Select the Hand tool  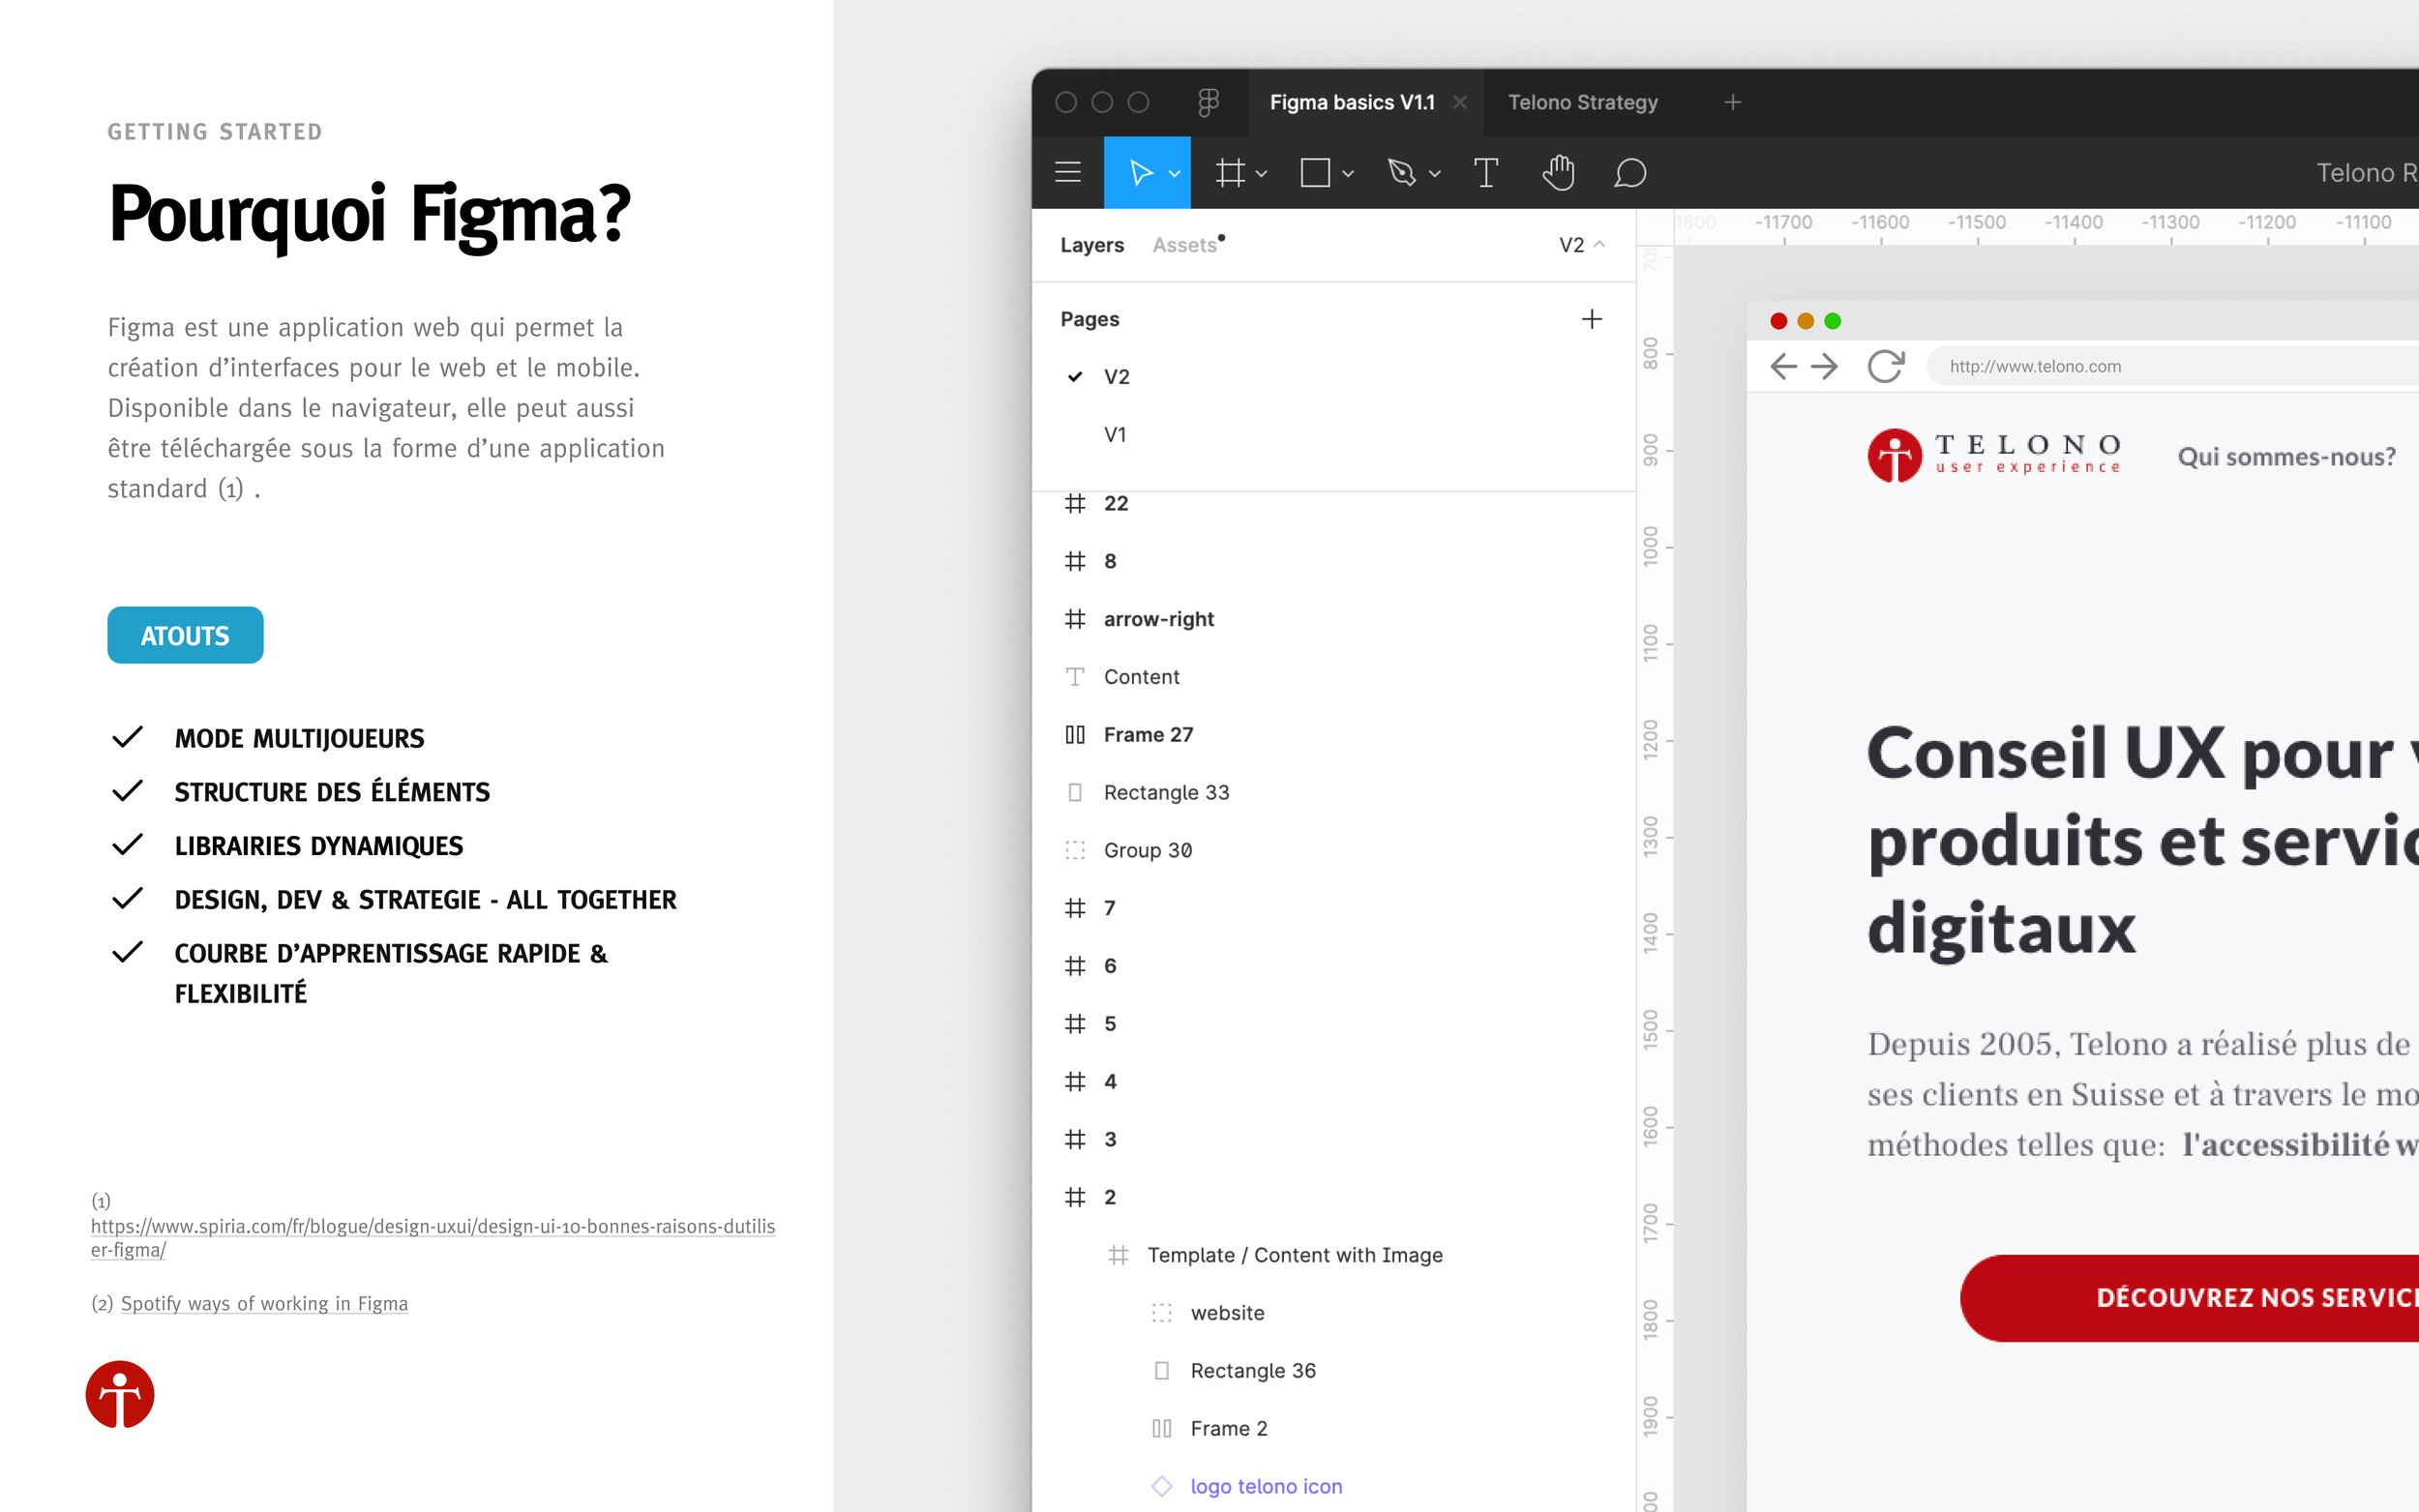pyautogui.click(x=1557, y=172)
